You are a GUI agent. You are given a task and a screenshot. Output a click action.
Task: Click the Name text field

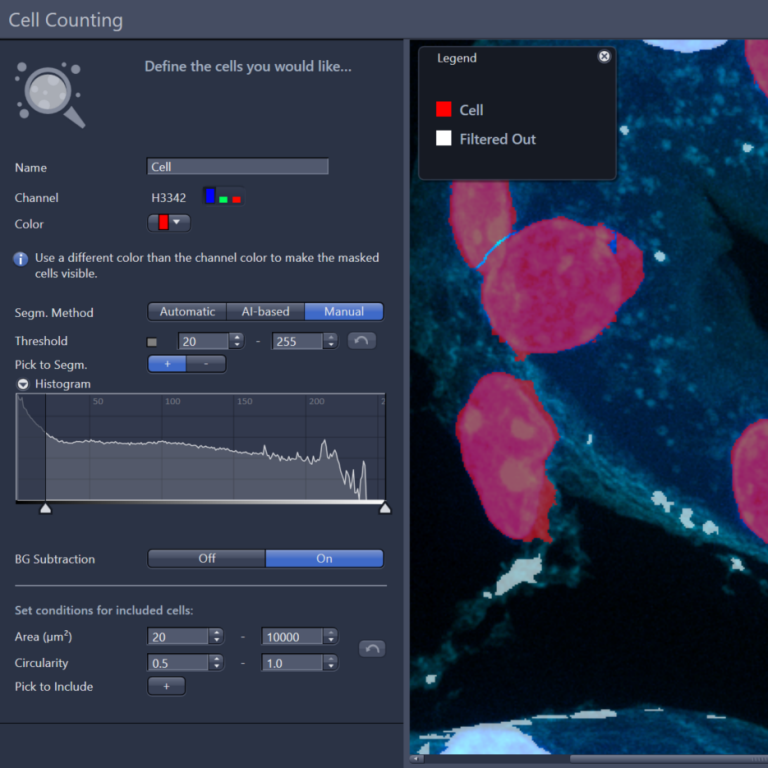click(238, 167)
